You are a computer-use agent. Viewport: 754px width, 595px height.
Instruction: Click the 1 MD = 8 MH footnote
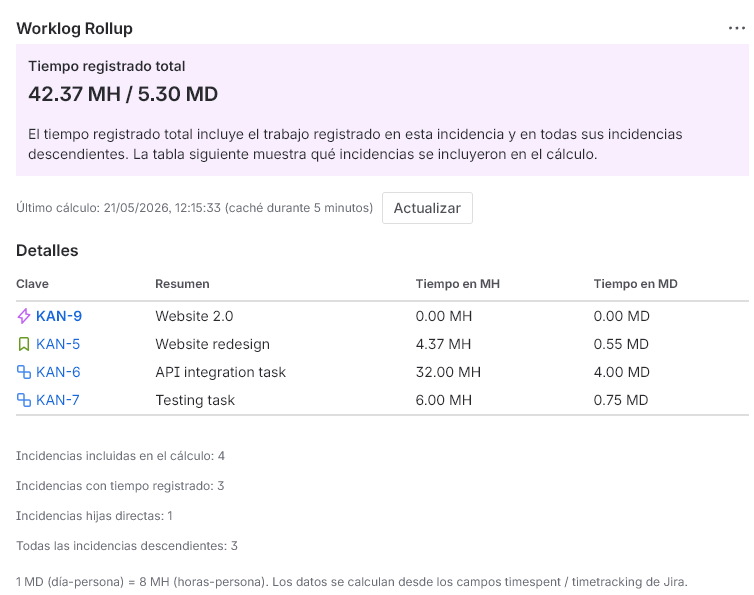tap(352, 582)
